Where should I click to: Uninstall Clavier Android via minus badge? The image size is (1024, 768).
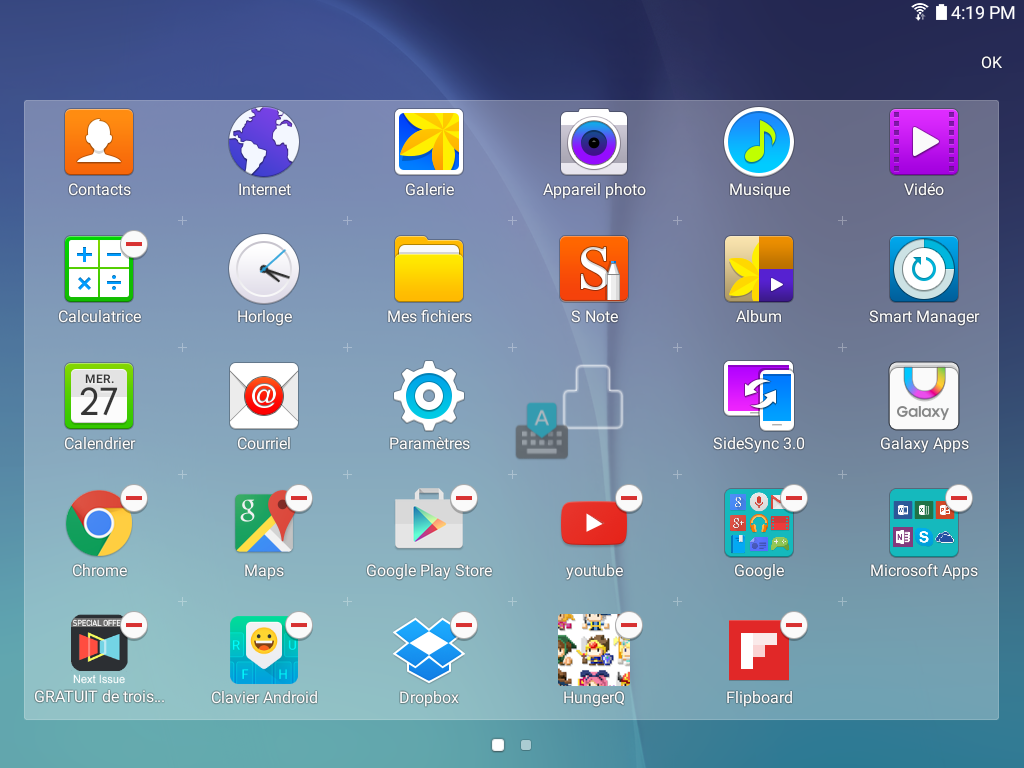(x=299, y=625)
